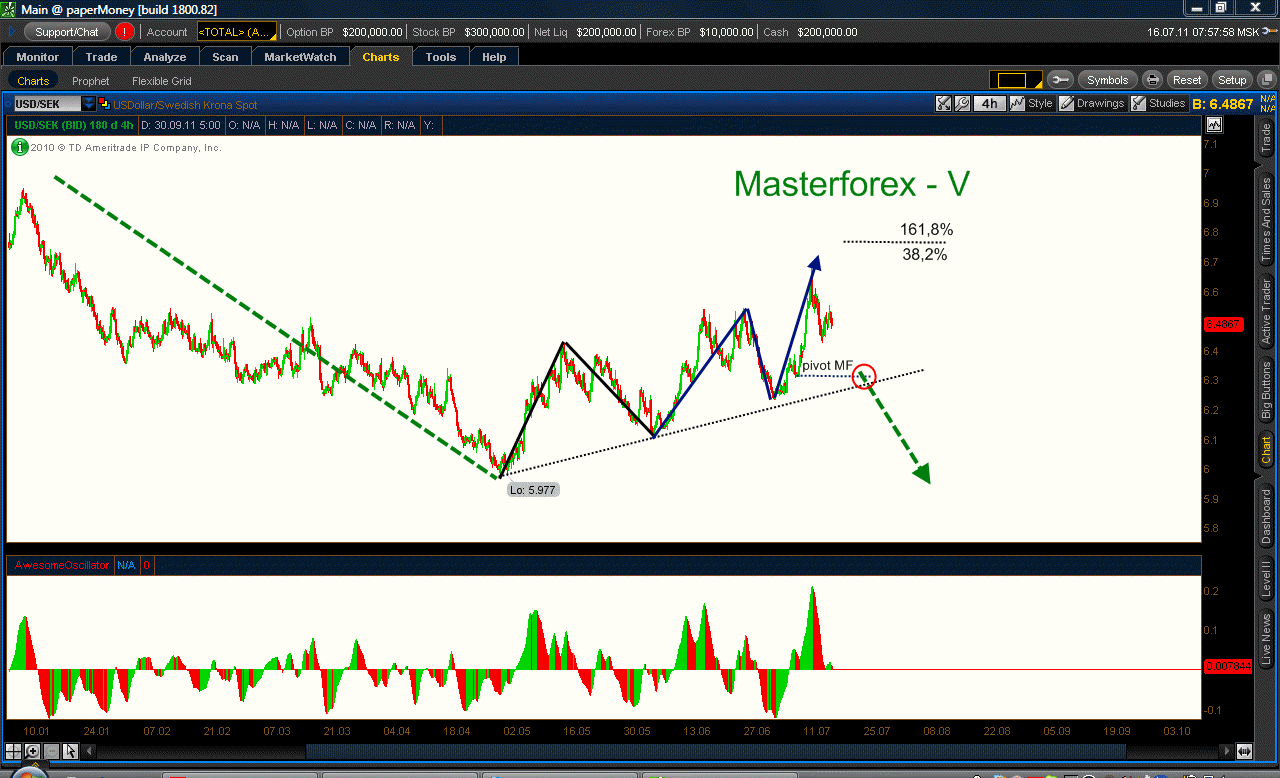Click the scroll left arrow of chart scrollbar

(90, 751)
